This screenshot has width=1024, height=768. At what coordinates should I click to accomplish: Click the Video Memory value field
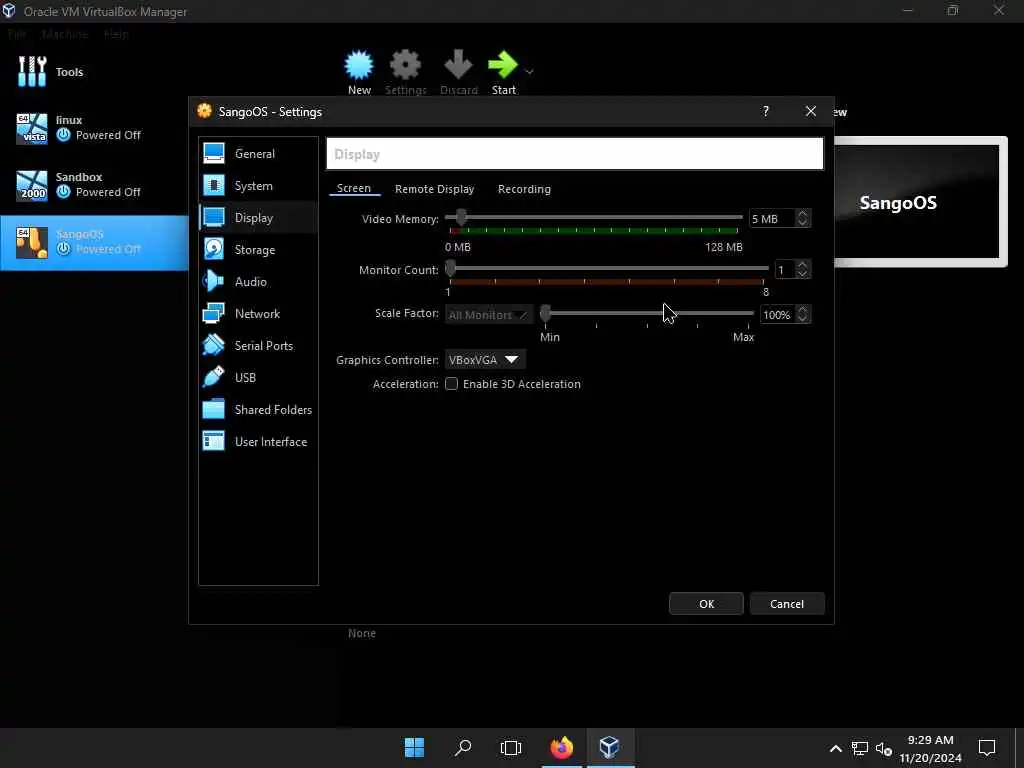pyautogui.click(x=771, y=219)
